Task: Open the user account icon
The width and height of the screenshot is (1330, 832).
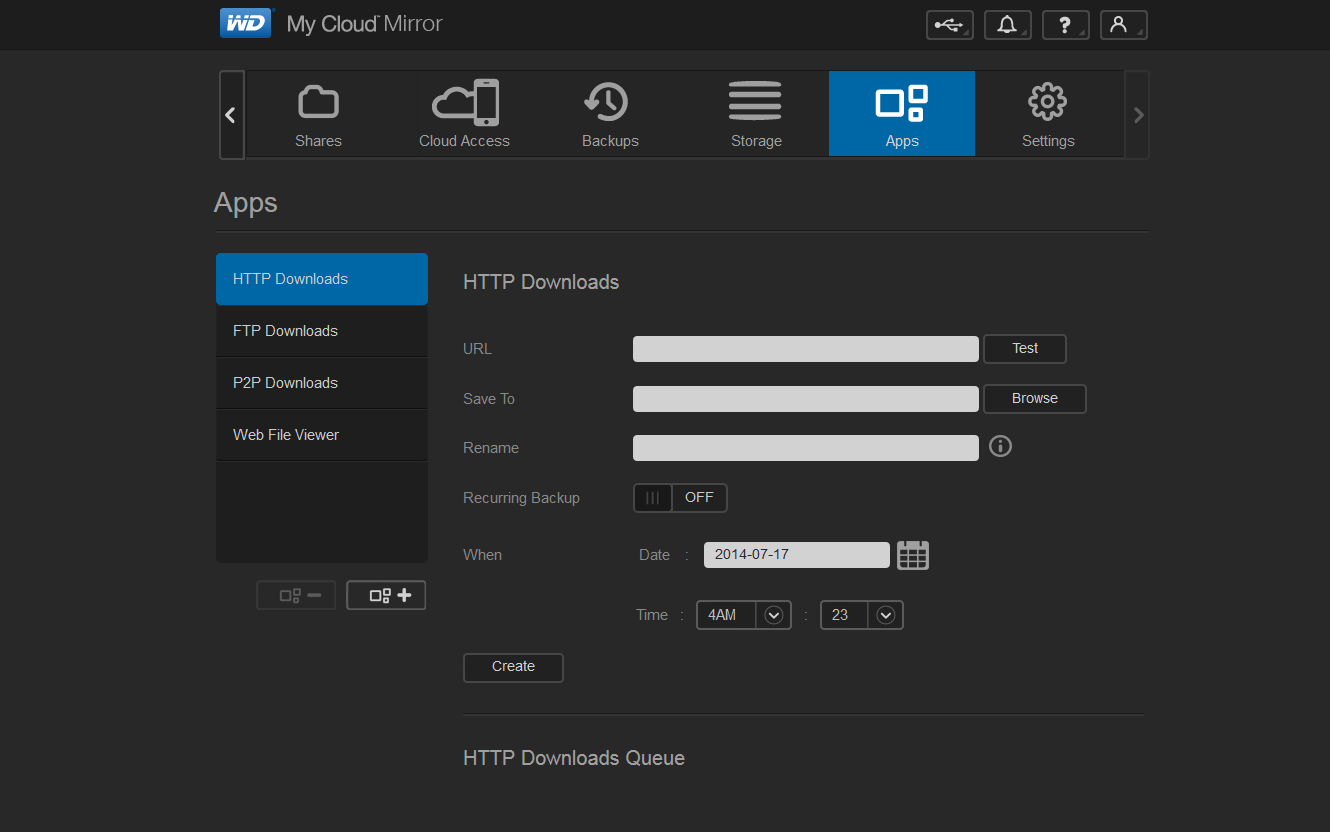Action: [x=1124, y=25]
